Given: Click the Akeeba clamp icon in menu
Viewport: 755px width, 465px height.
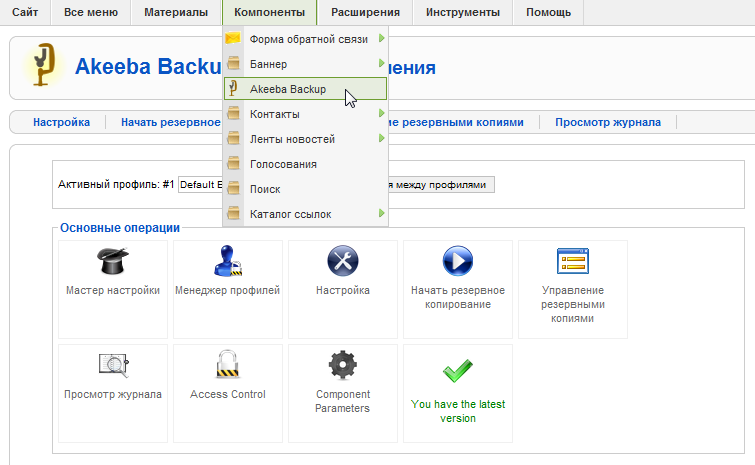Looking at the screenshot, I should [x=233, y=88].
